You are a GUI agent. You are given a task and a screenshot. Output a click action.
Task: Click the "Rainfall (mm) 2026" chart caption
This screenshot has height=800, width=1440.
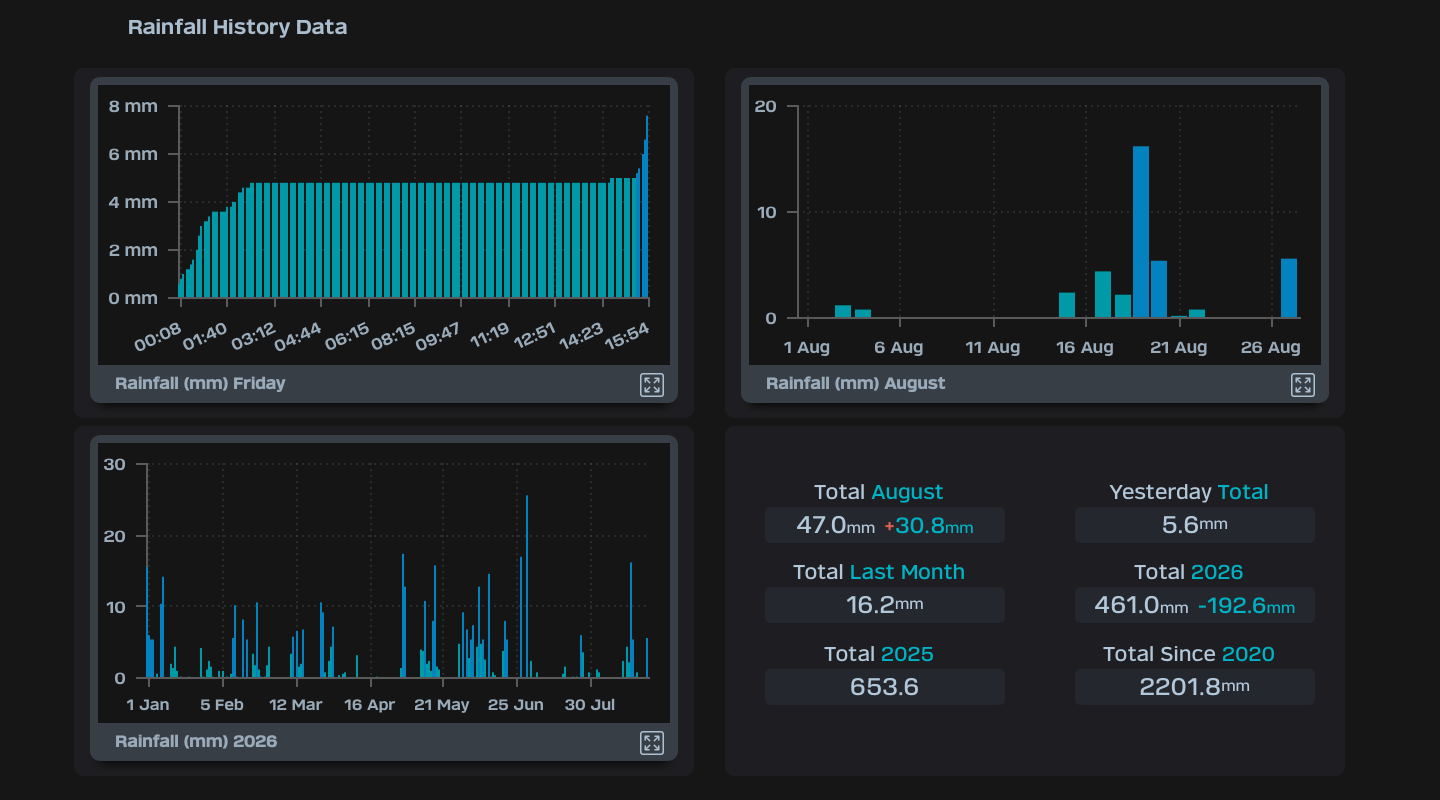pyautogui.click(x=196, y=741)
